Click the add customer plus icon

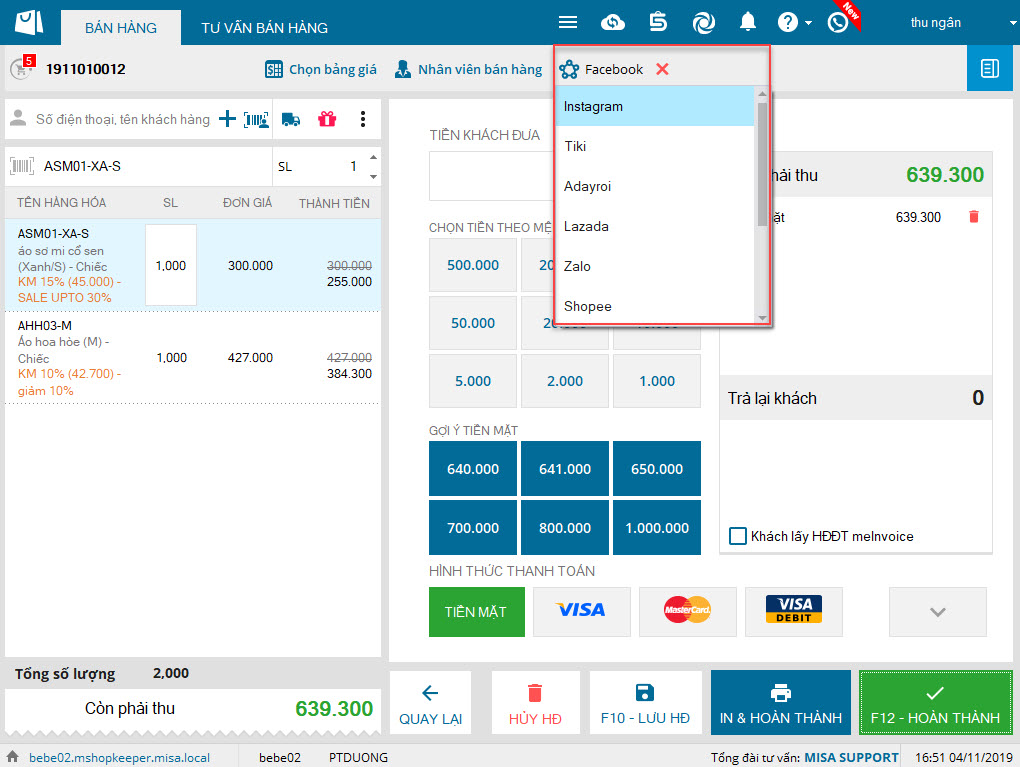(x=227, y=119)
